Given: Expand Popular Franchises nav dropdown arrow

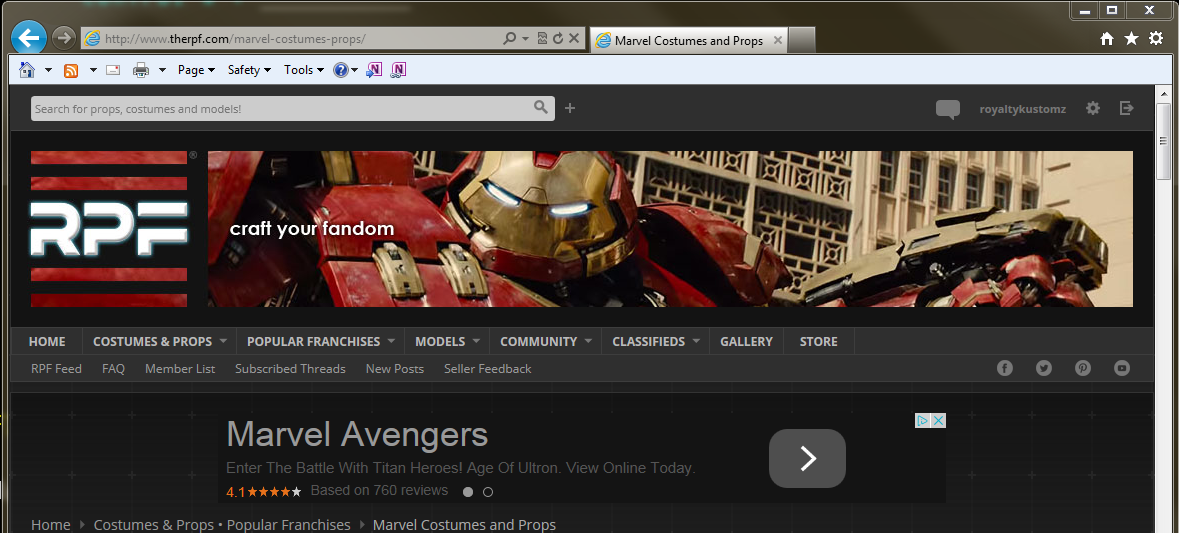Looking at the screenshot, I should [x=391, y=341].
